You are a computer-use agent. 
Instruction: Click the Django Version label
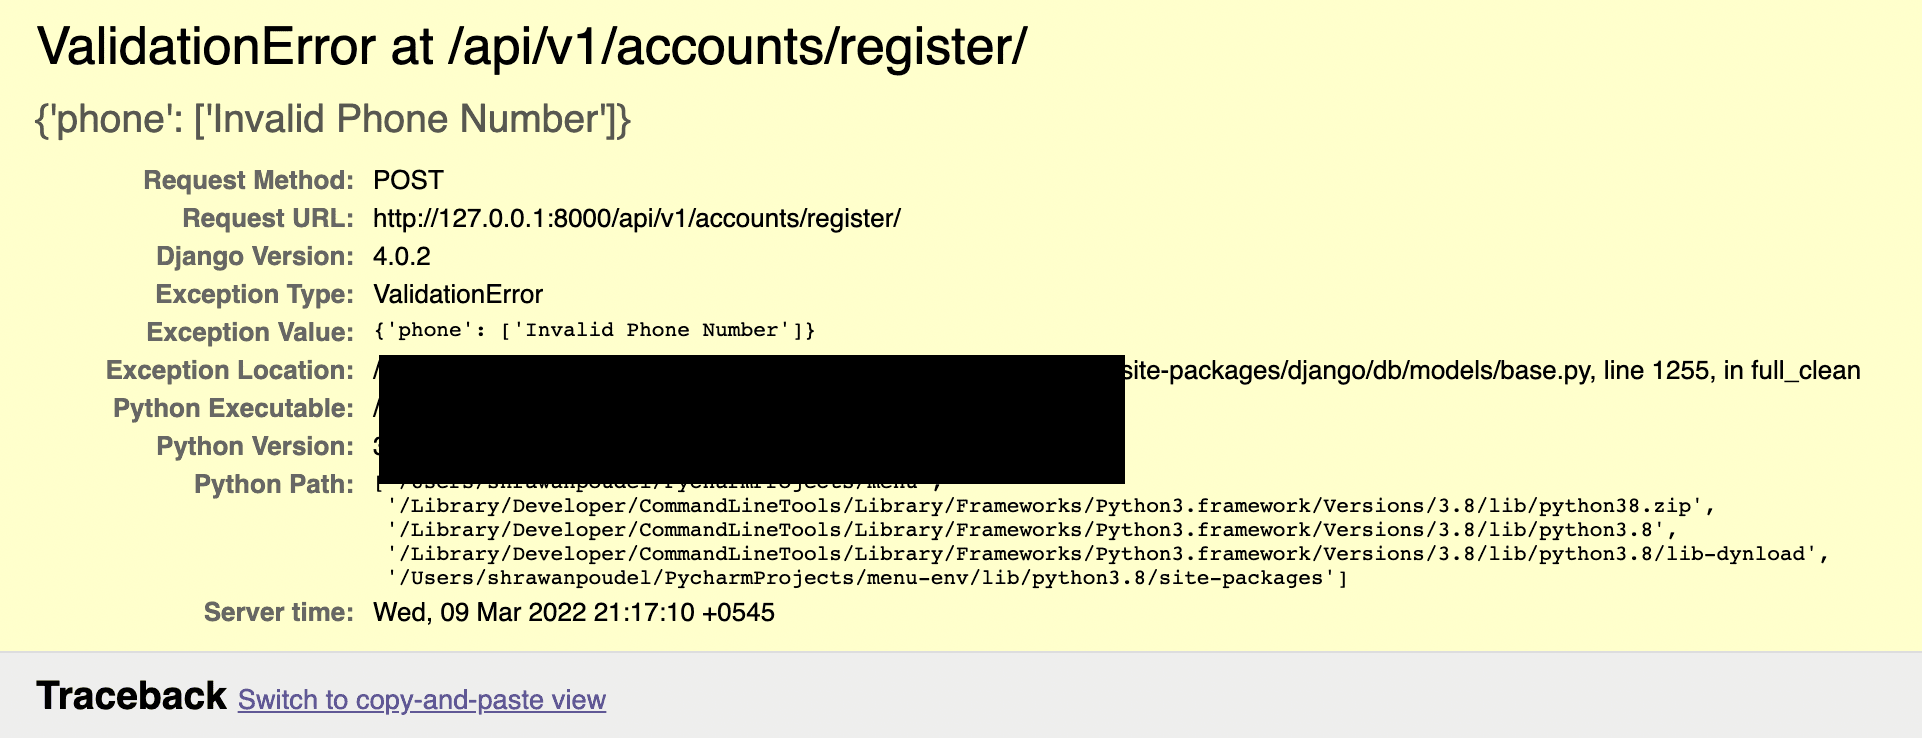point(254,257)
